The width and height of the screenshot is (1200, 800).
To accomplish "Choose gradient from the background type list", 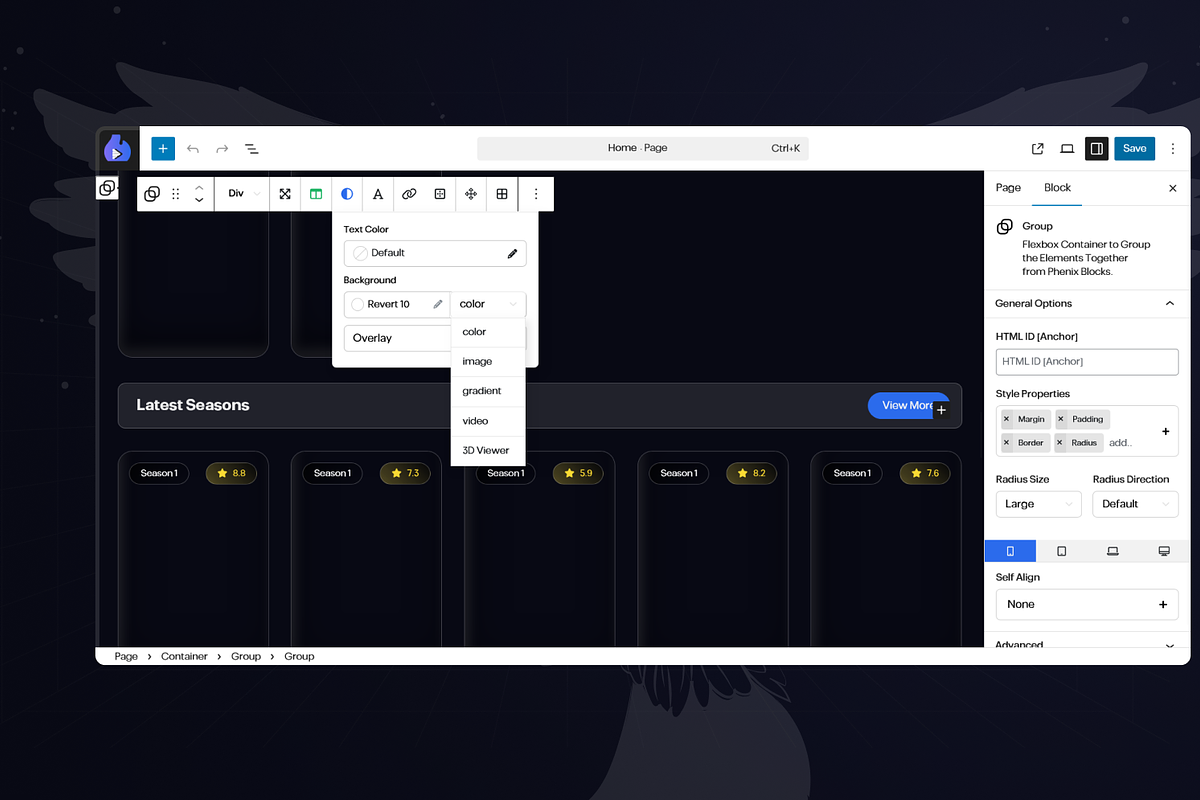I will pyautogui.click(x=487, y=391).
